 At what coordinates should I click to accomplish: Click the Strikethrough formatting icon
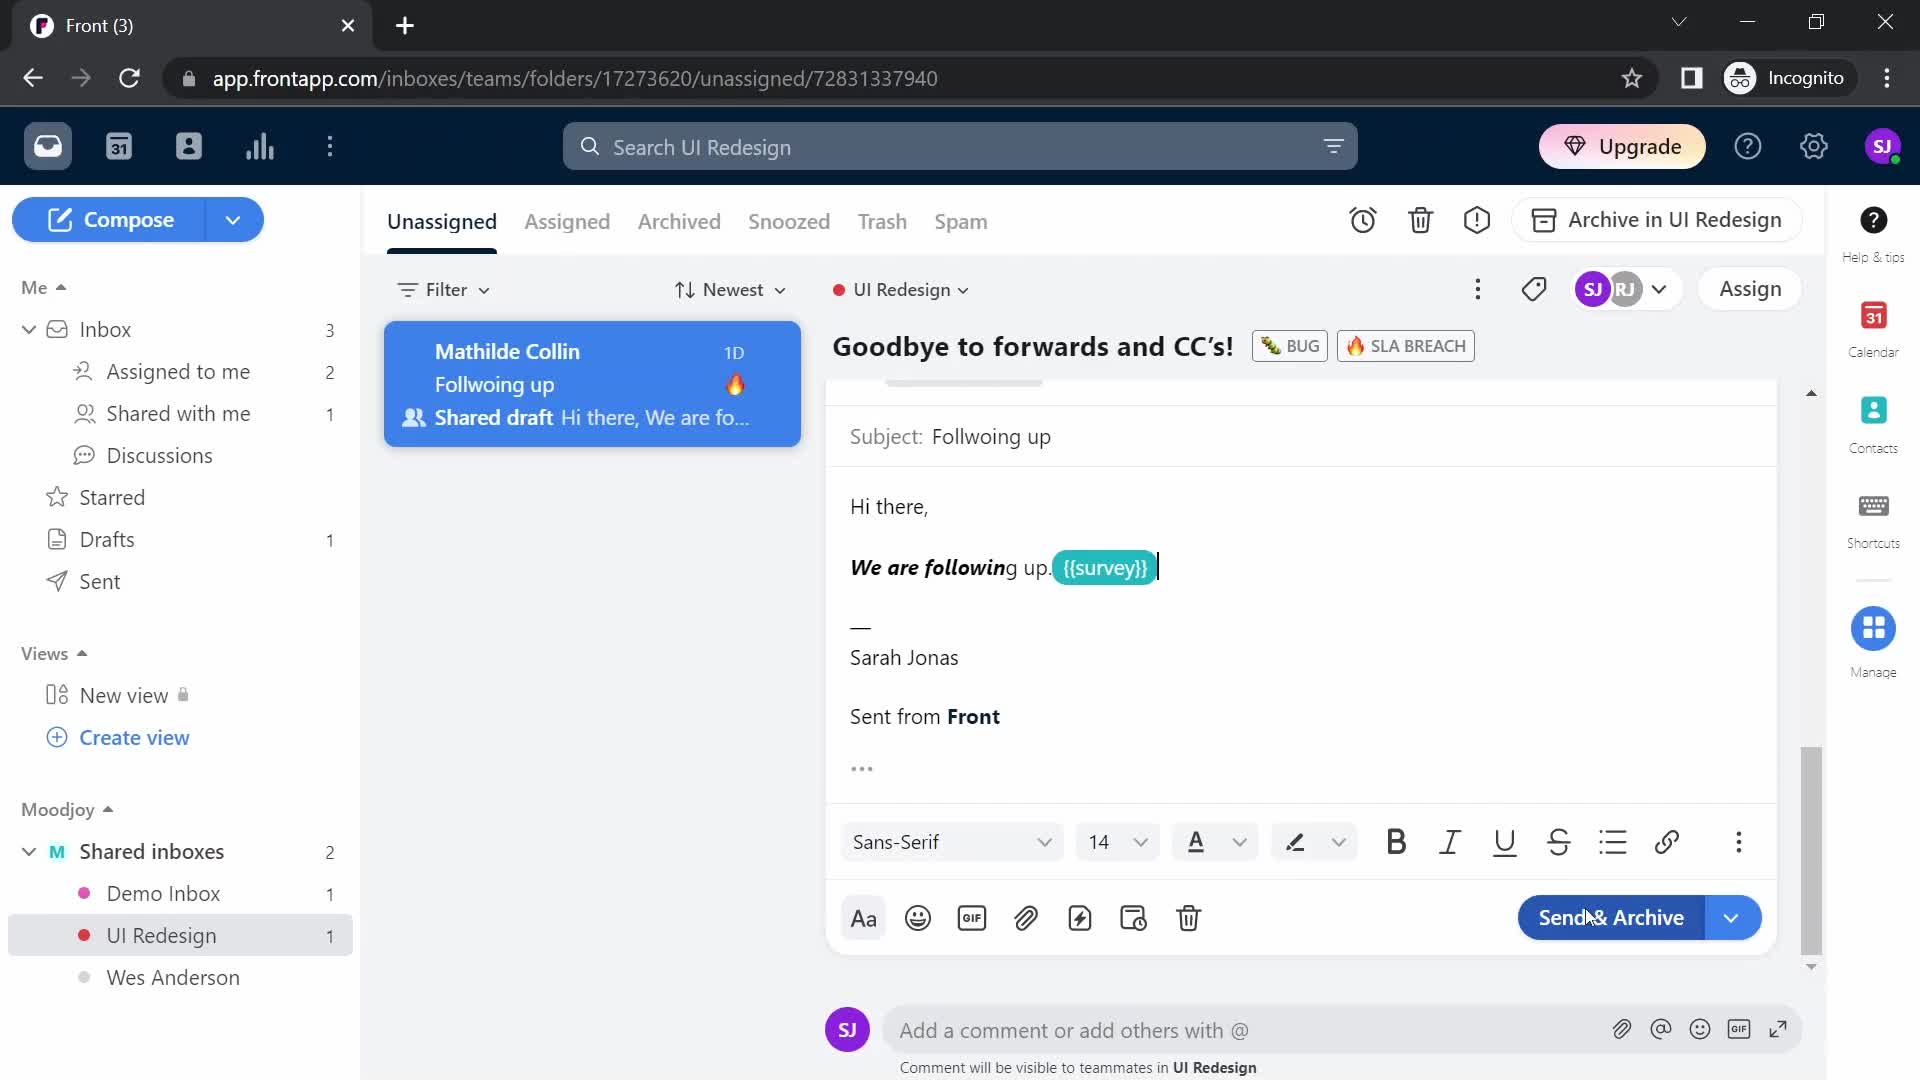tap(1559, 841)
